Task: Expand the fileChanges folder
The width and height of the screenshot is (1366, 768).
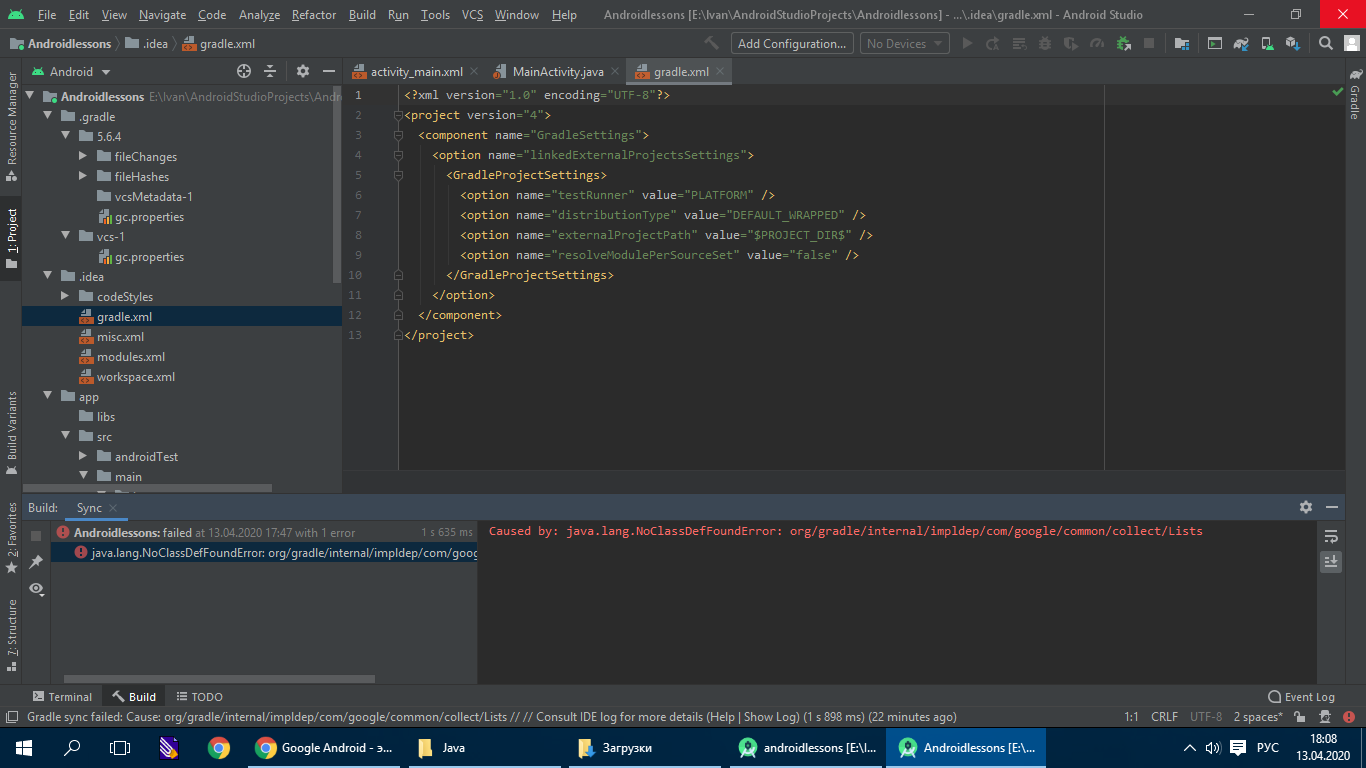Action: click(x=83, y=157)
